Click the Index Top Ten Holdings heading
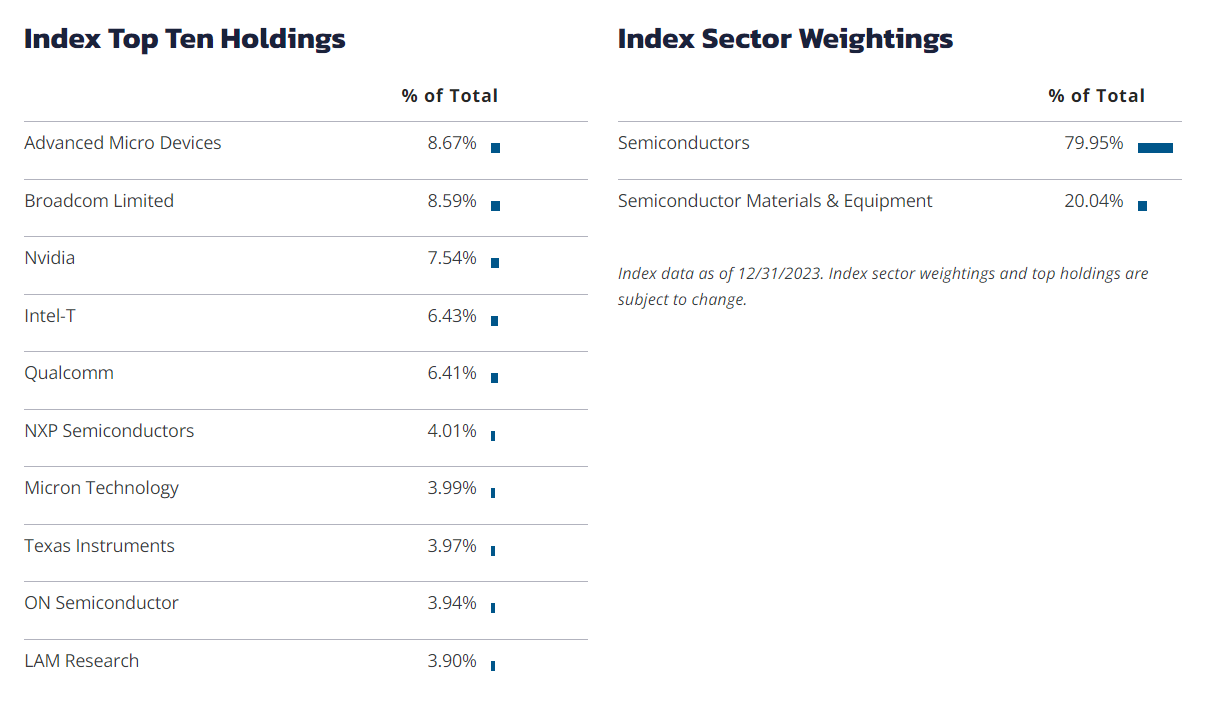1218x708 pixels. click(x=185, y=39)
